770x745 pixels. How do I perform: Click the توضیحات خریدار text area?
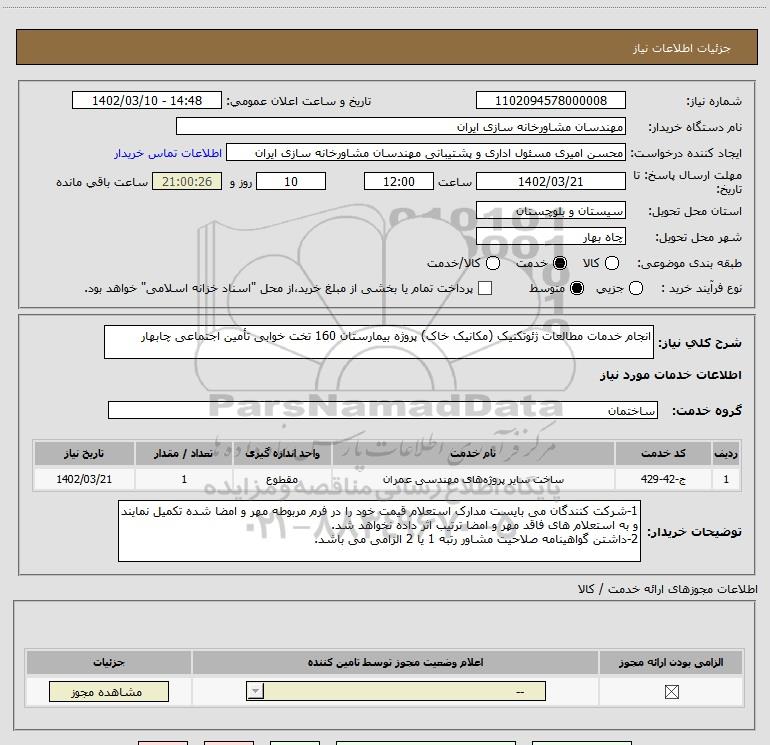tap(379, 531)
